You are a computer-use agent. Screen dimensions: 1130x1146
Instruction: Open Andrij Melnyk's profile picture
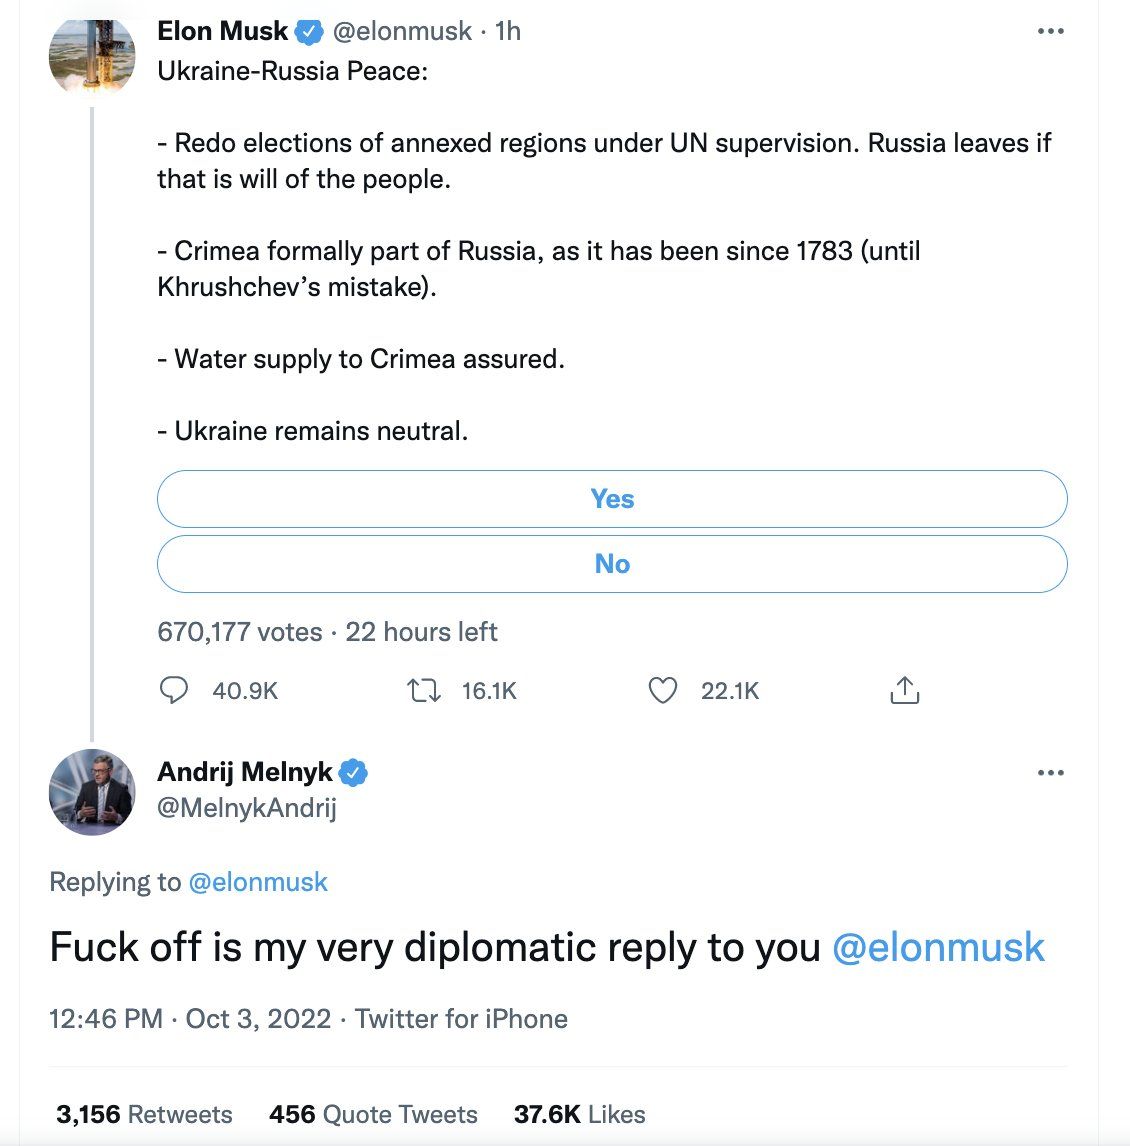click(x=92, y=792)
